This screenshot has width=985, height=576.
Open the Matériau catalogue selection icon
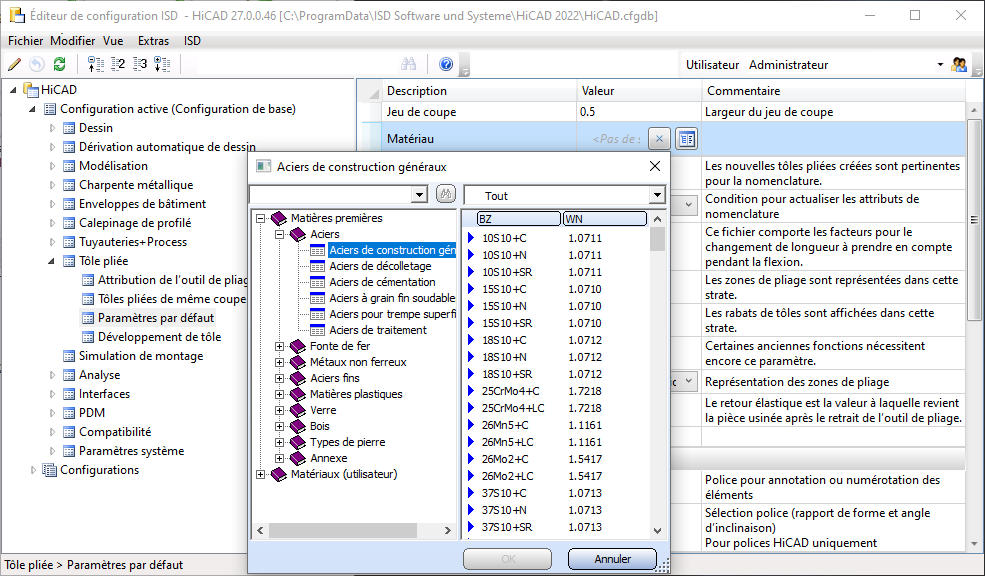click(687, 139)
